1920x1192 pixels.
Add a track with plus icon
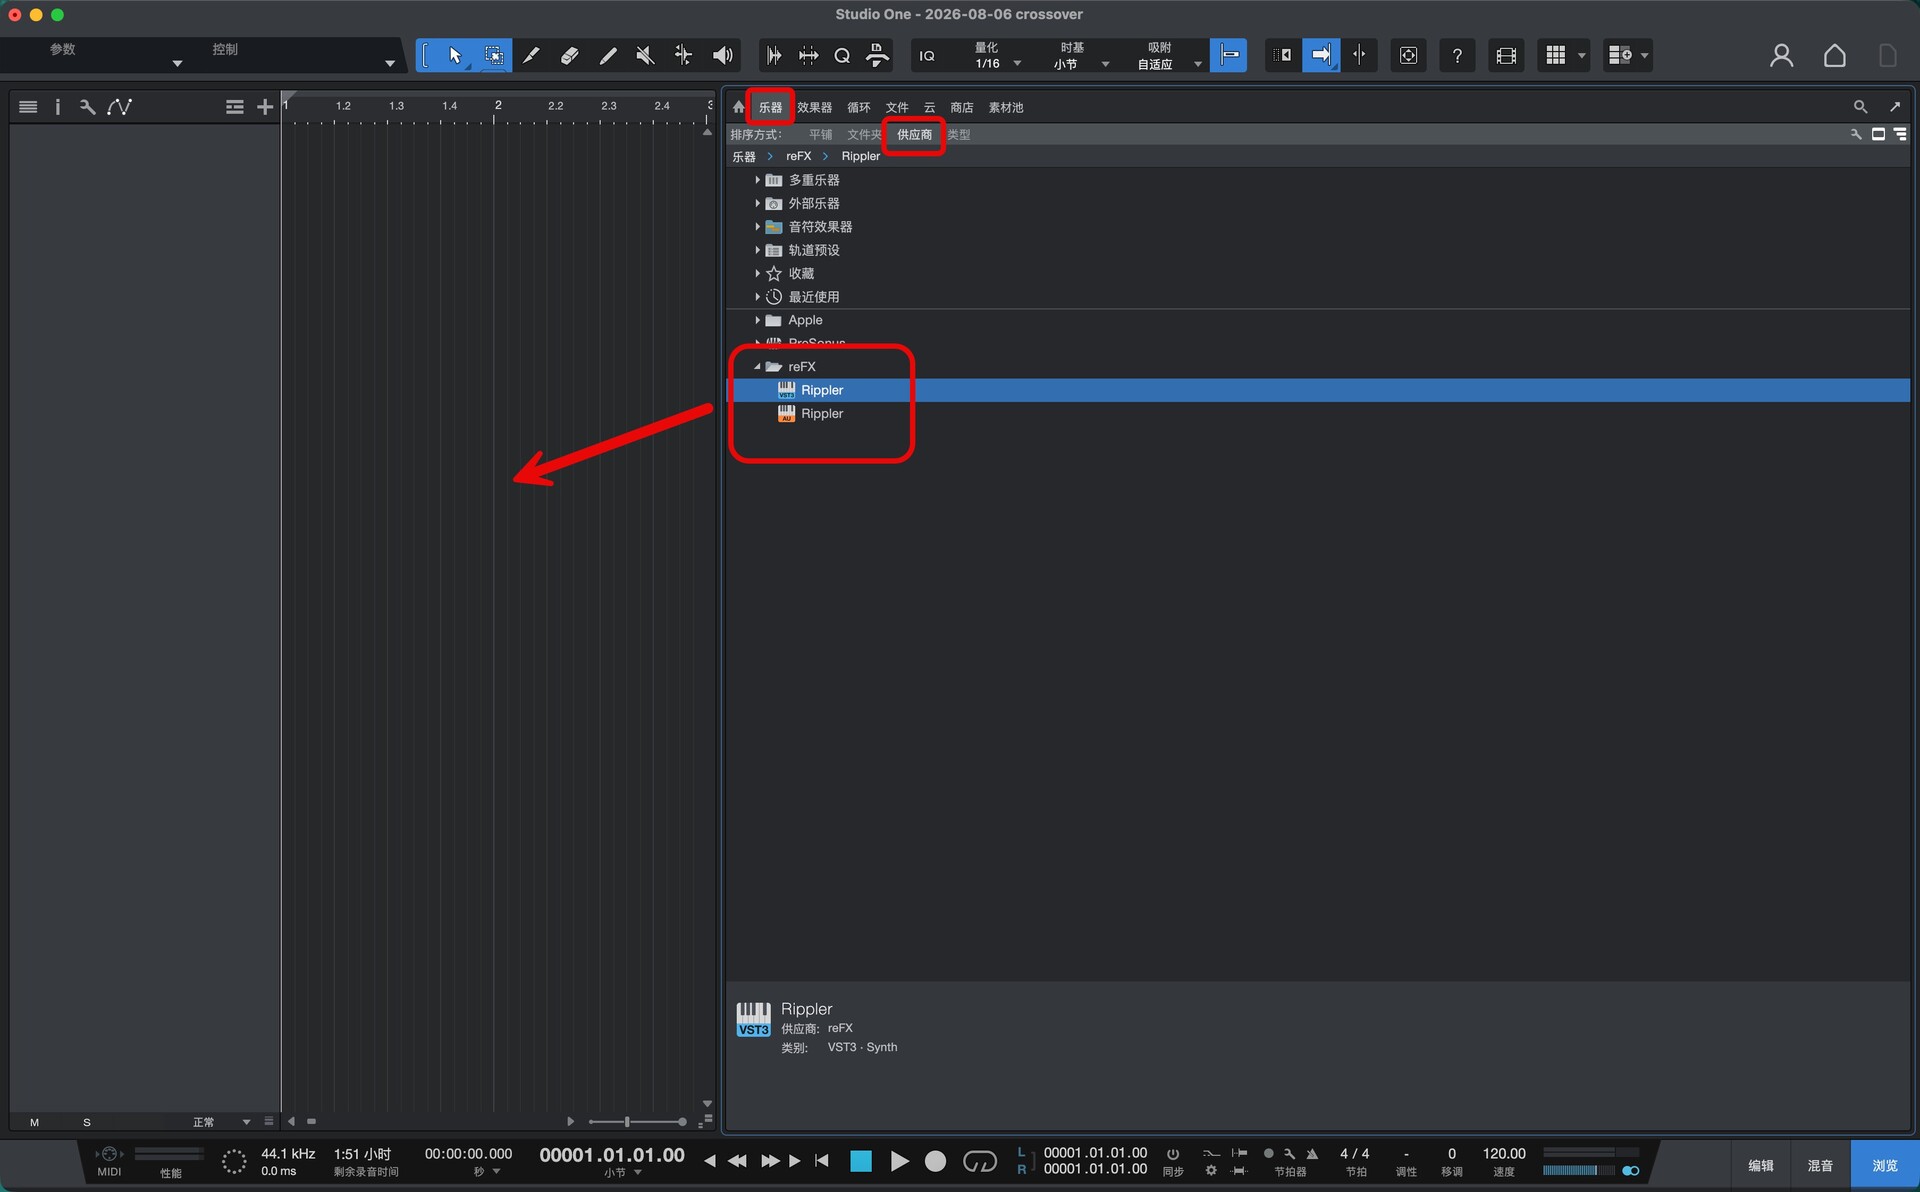point(265,107)
